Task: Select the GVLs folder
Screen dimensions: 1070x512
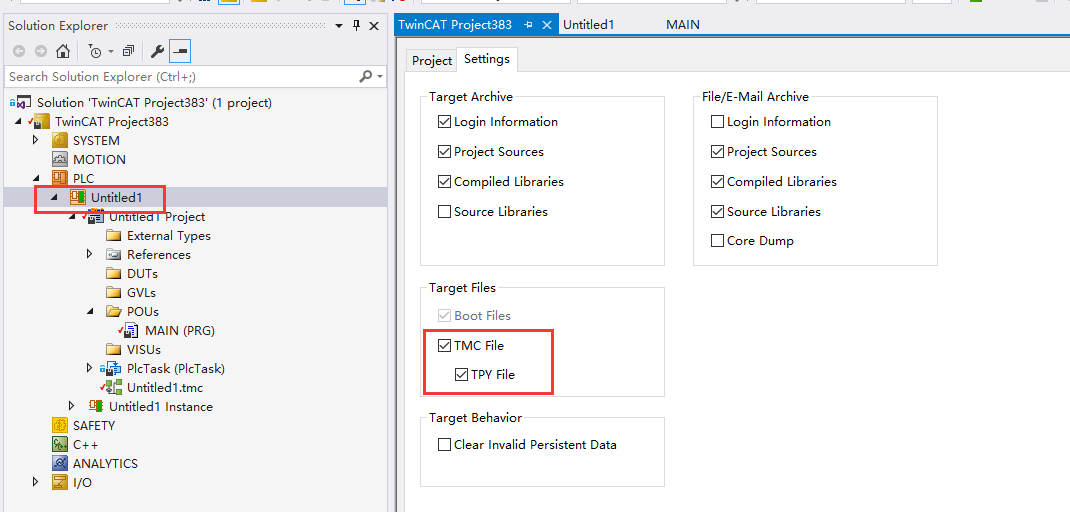Action: click(x=141, y=293)
